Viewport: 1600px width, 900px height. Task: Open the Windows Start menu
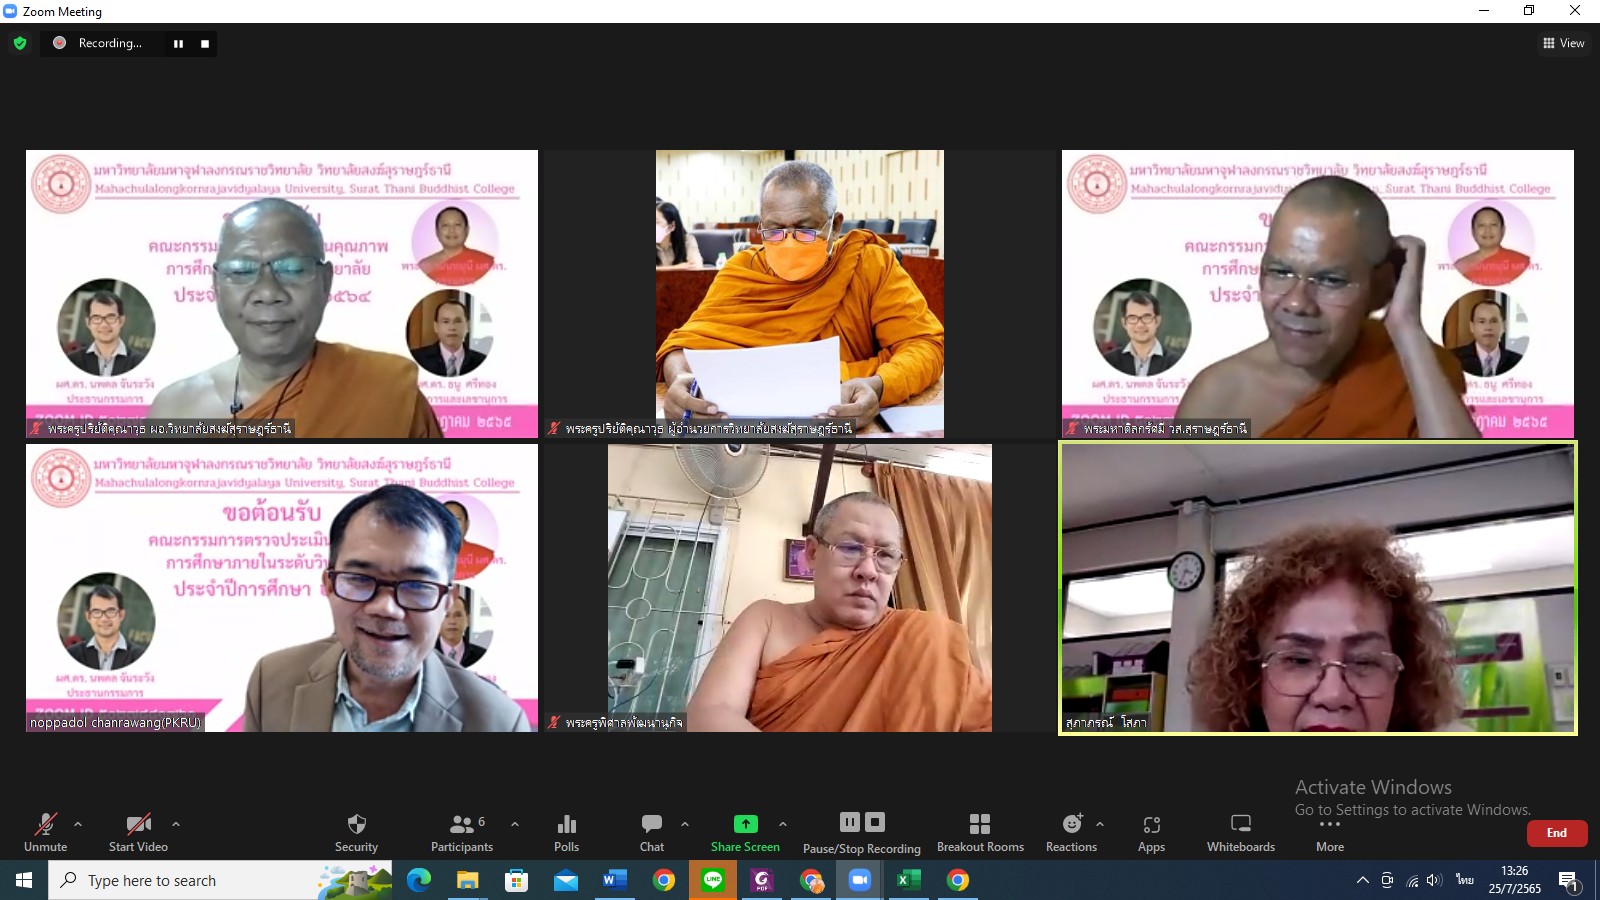(24, 880)
